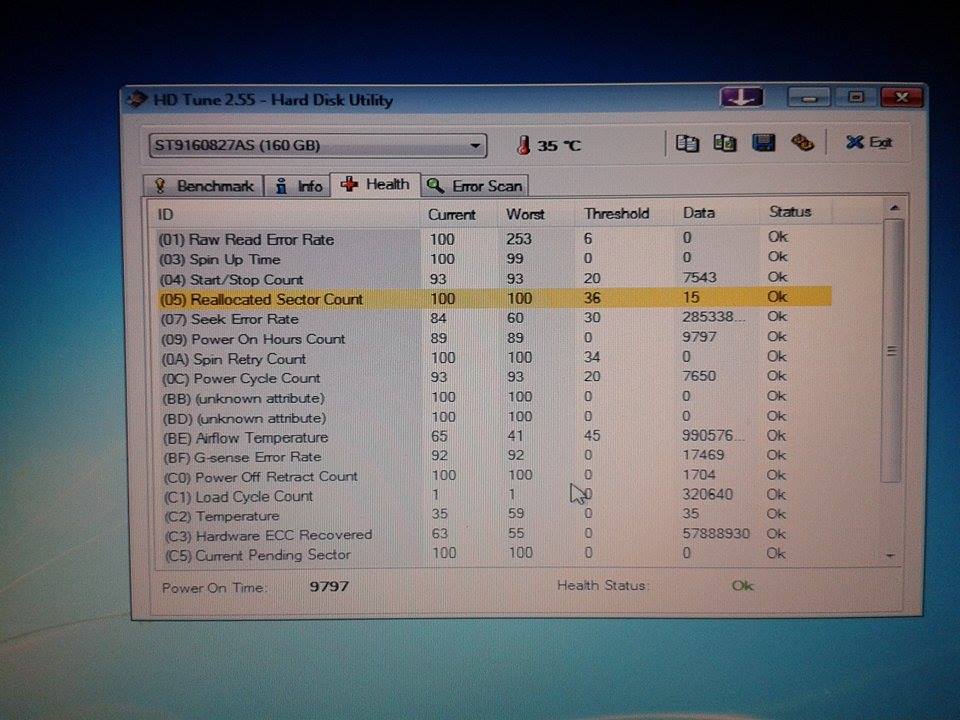Select the "(07) Seek Error Rate" row
This screenshot has height=720, width=960.
tap(493, 318)
